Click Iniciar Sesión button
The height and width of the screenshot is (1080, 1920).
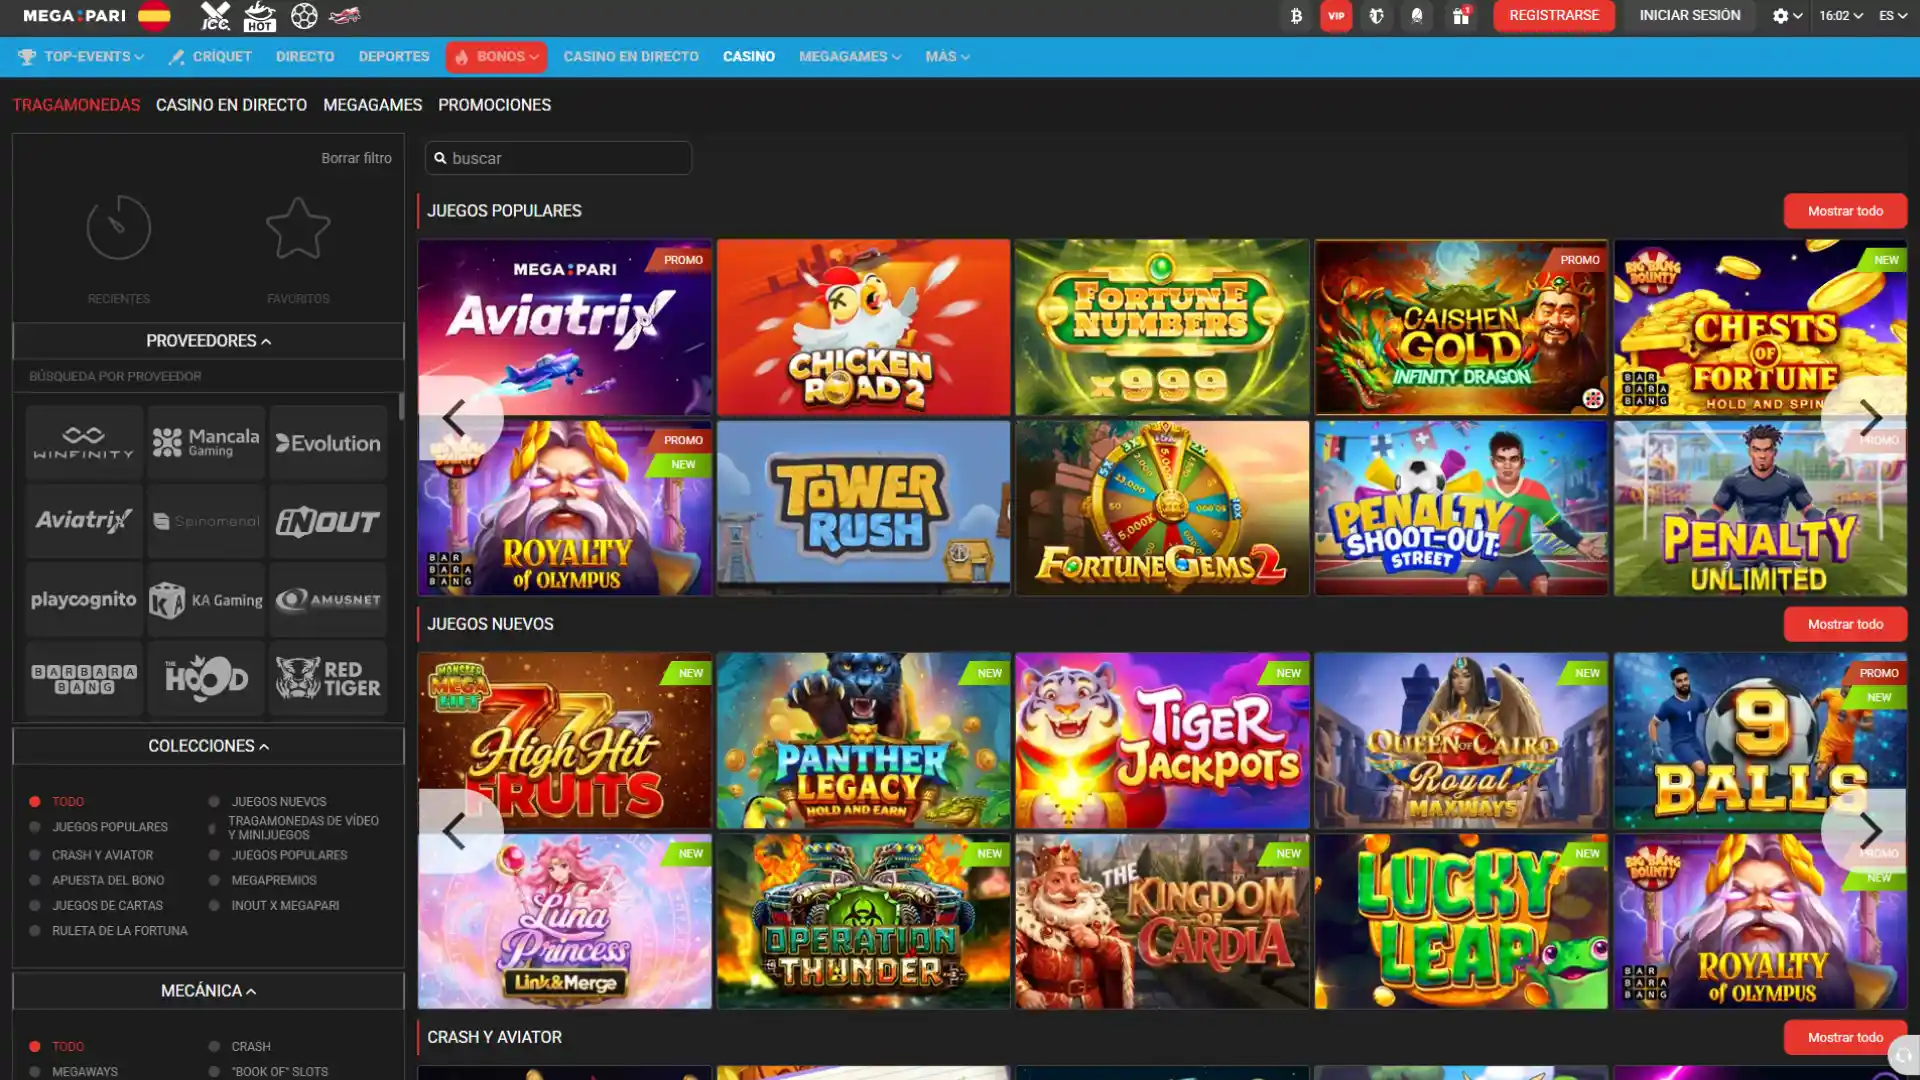pos(1690,16)
